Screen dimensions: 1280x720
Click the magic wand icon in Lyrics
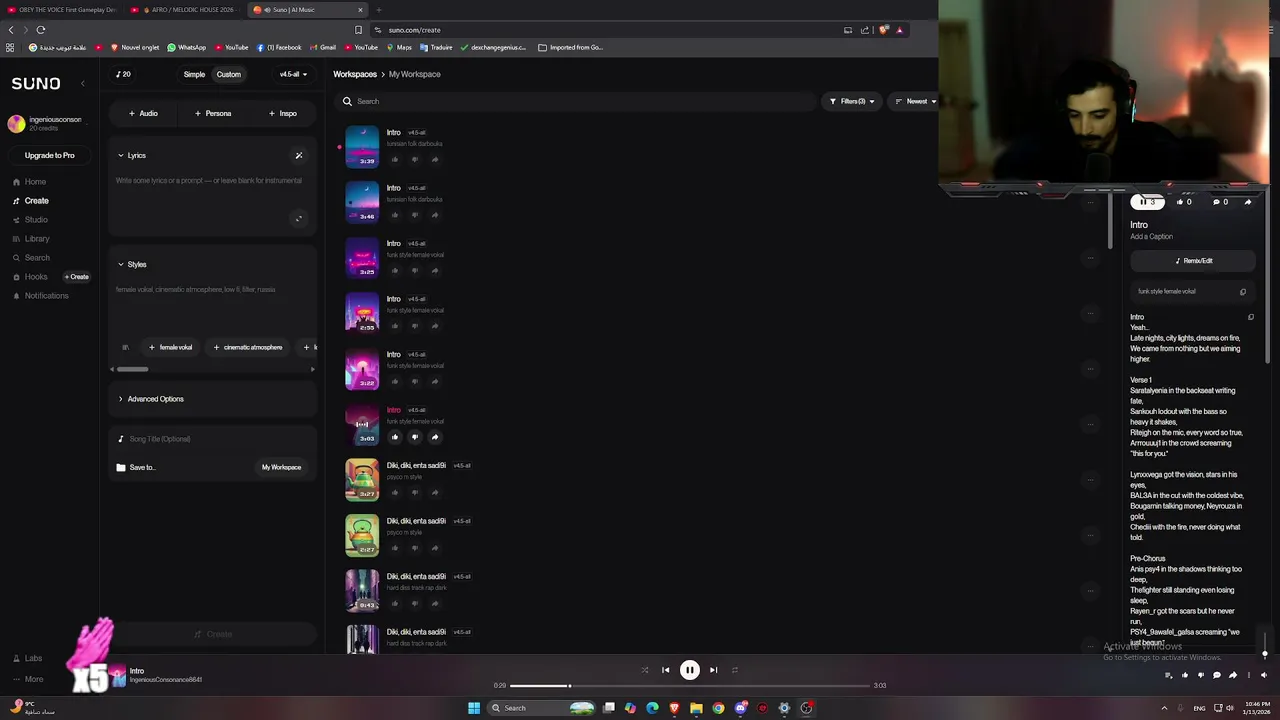298,156
